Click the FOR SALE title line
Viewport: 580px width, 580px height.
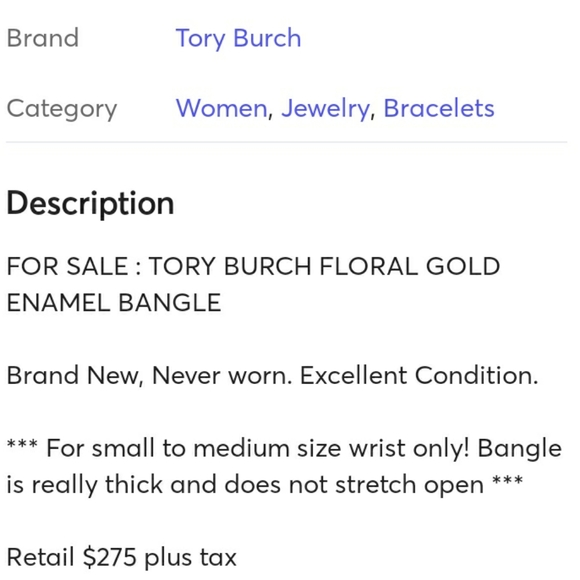pyautogui.click(x=253, y=266)
